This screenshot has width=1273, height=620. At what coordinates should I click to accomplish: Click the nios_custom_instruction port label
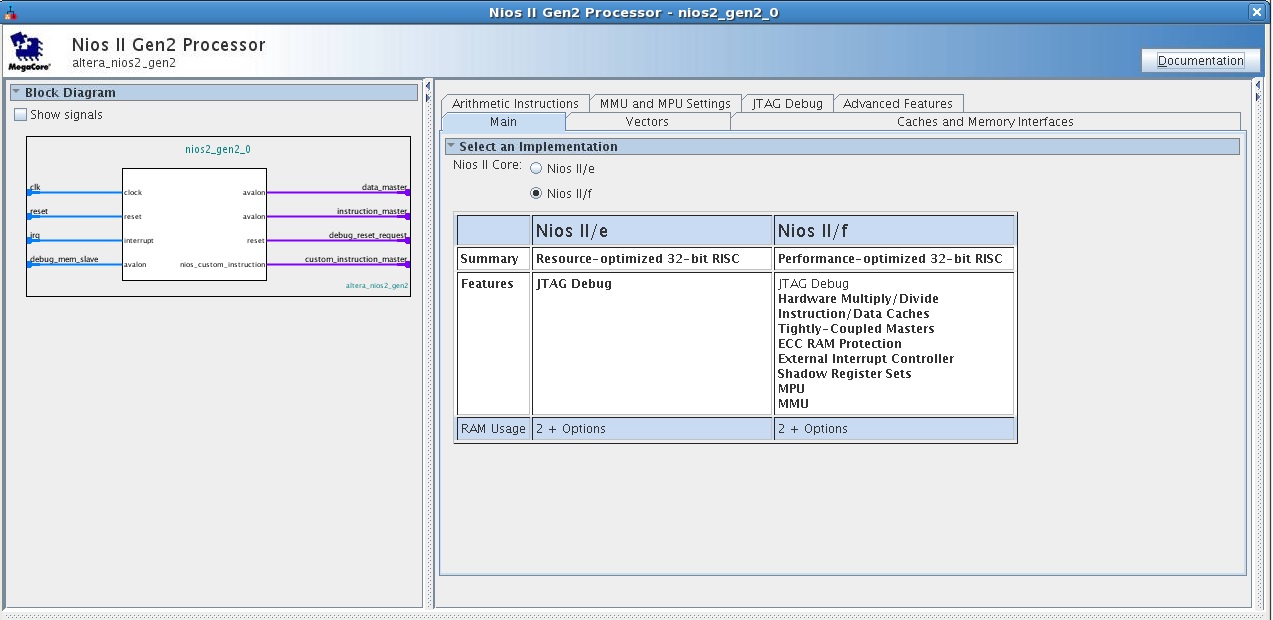click(x=222, y=265)
